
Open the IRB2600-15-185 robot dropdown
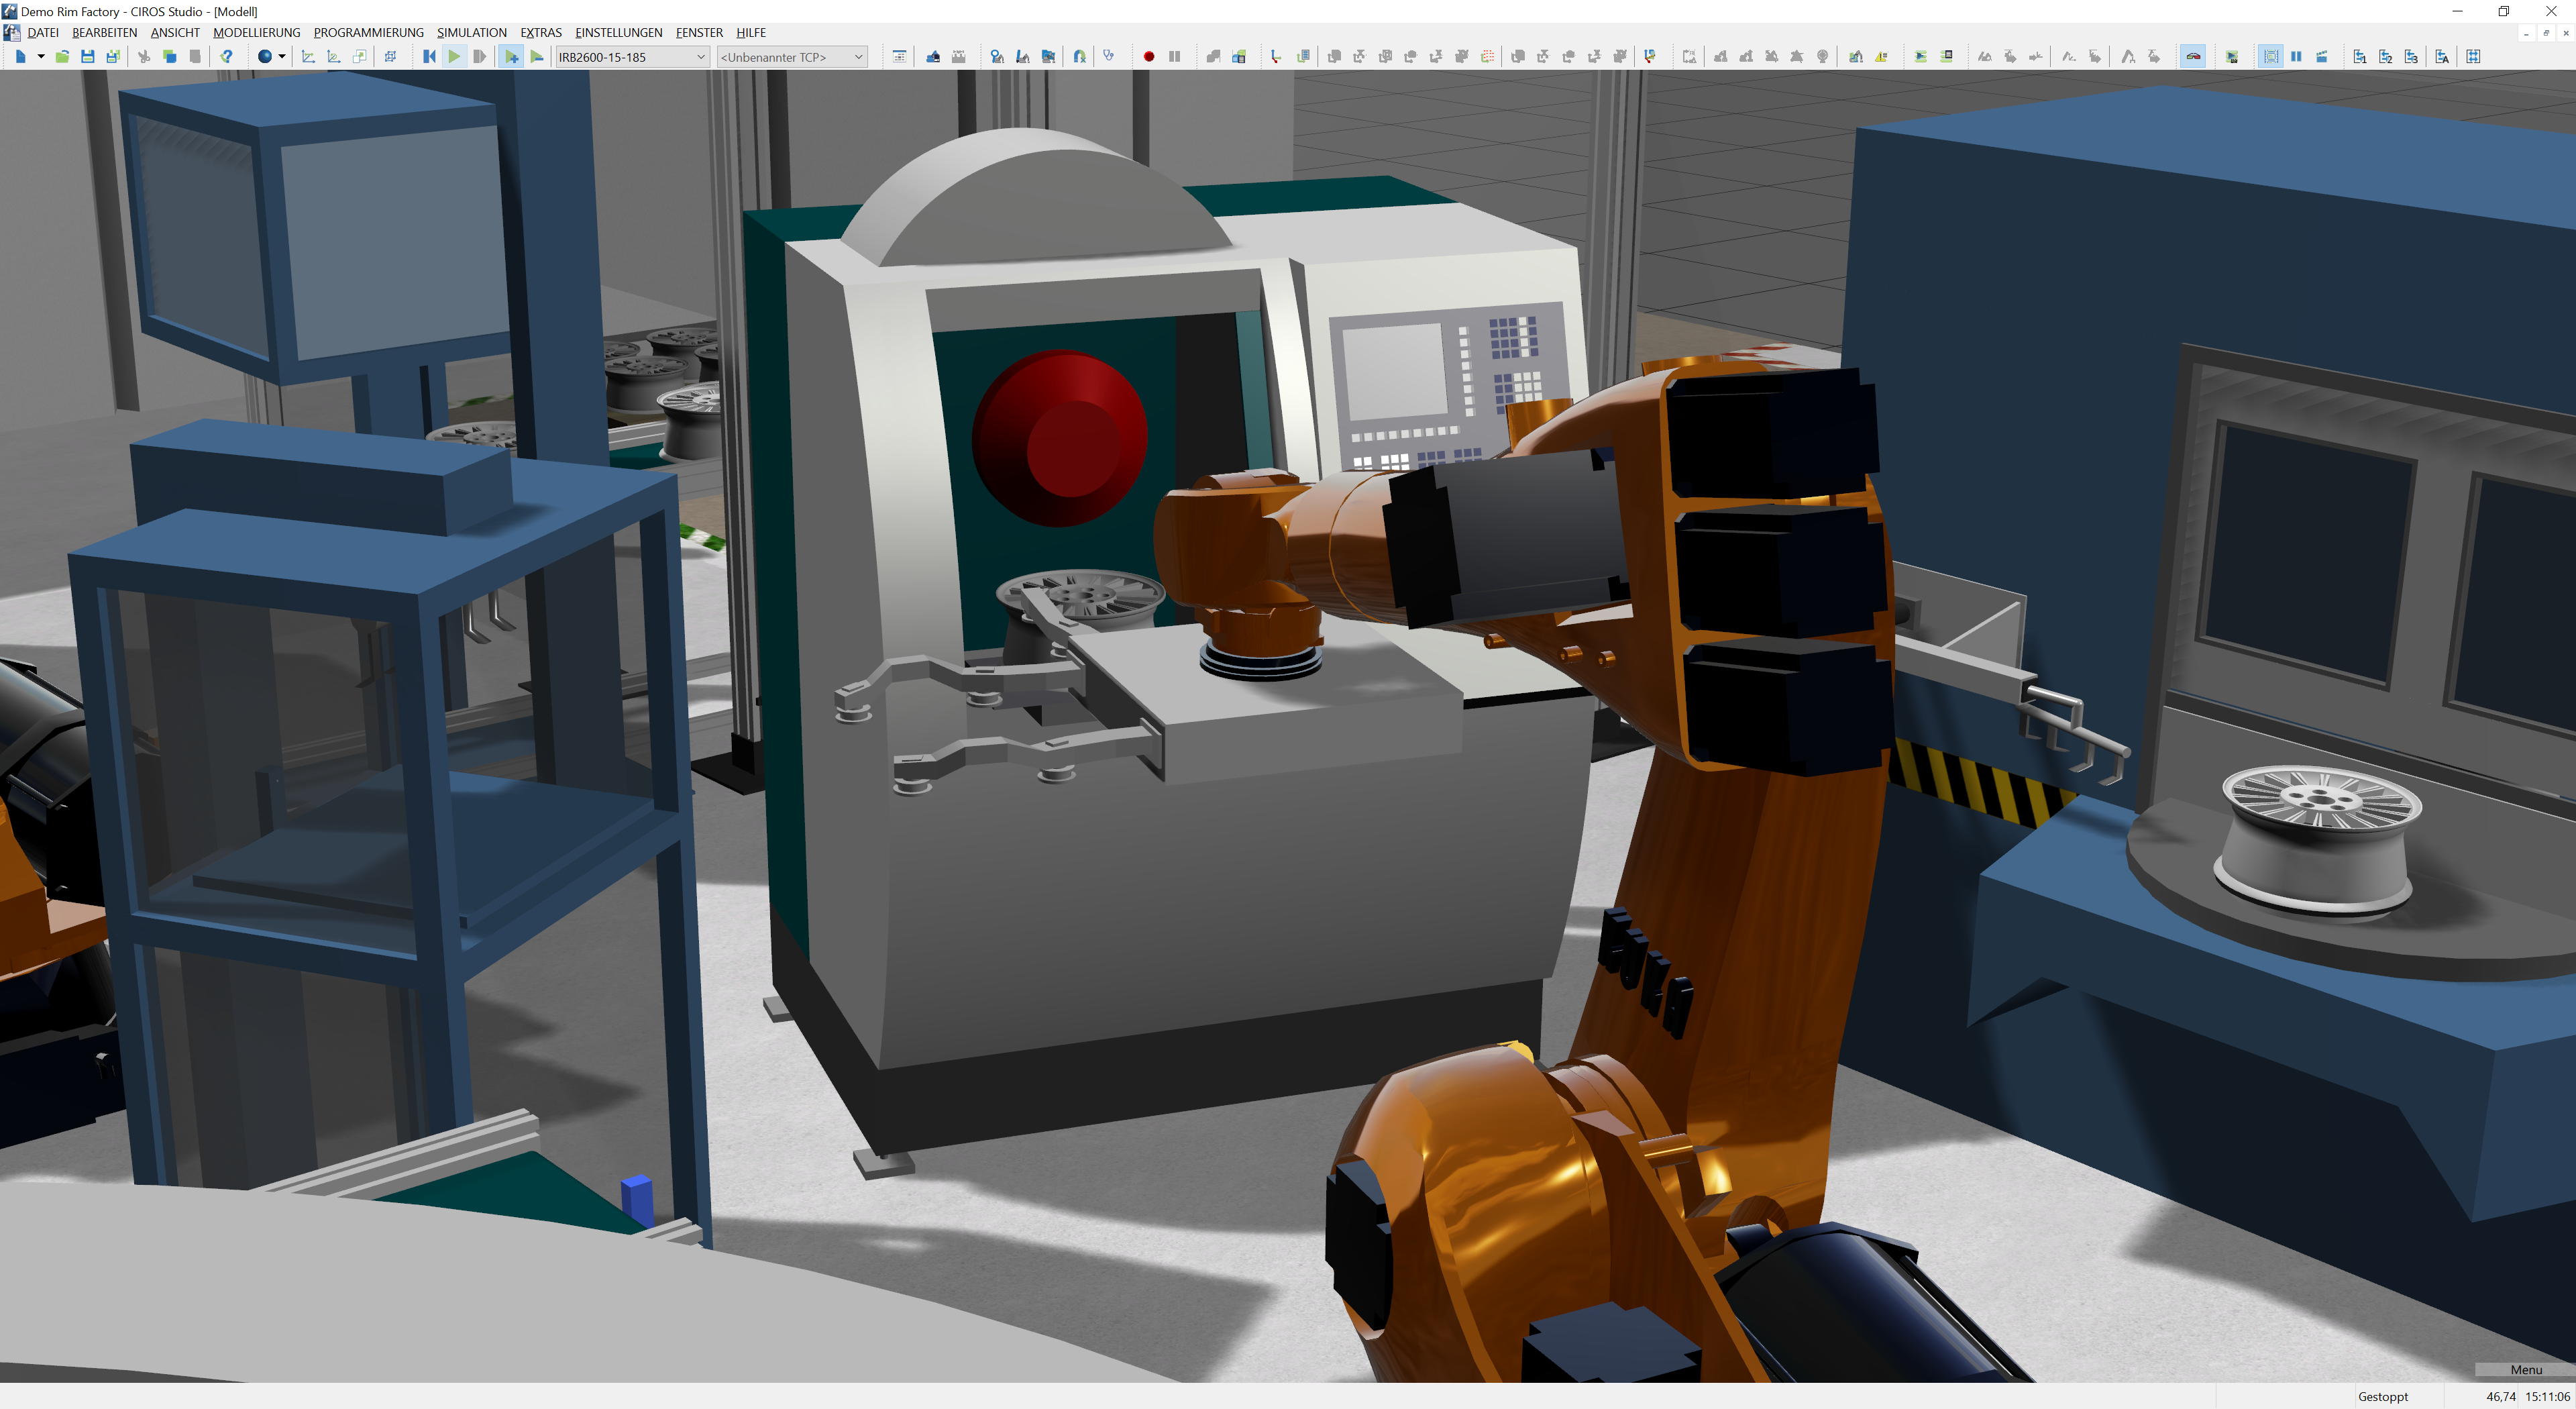(700, 57)
